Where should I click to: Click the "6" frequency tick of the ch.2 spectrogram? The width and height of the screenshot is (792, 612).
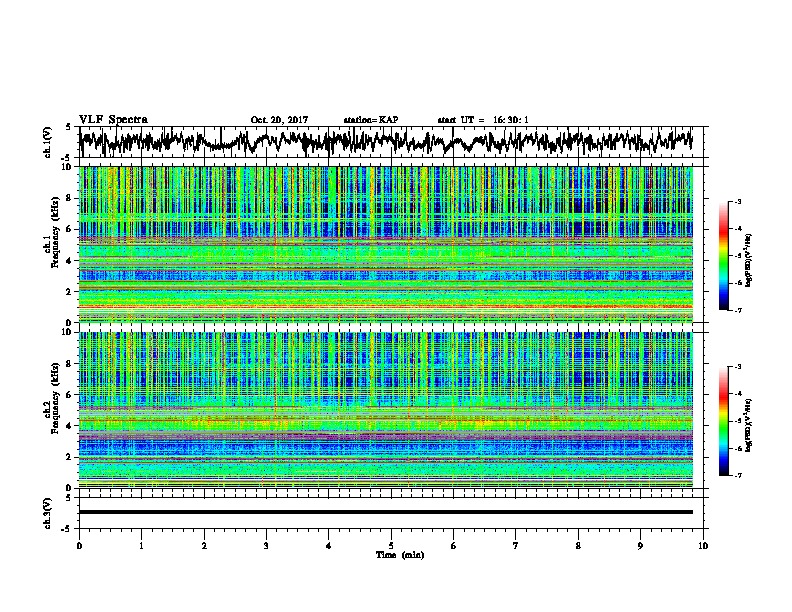tap(70, 395)
